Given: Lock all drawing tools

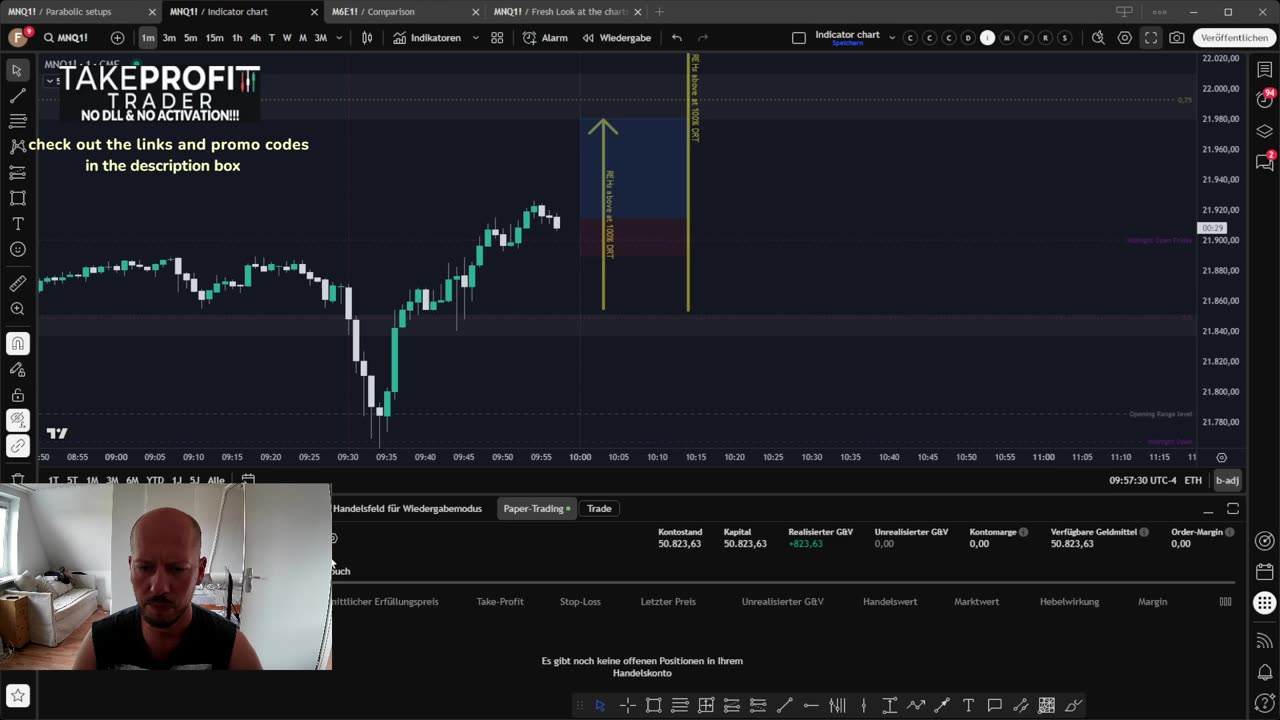Looking at the screenshot, I should [17, 395].
